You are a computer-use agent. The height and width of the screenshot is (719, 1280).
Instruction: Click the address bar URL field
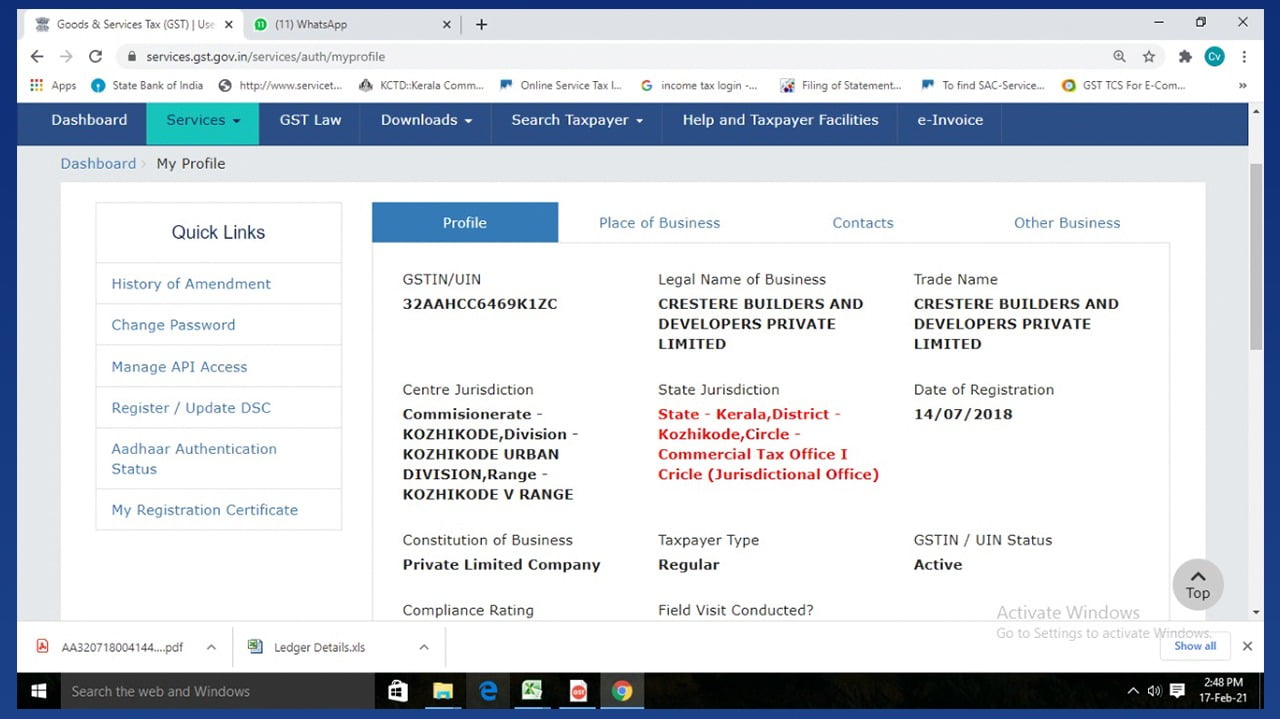click(x=600, y=57)
